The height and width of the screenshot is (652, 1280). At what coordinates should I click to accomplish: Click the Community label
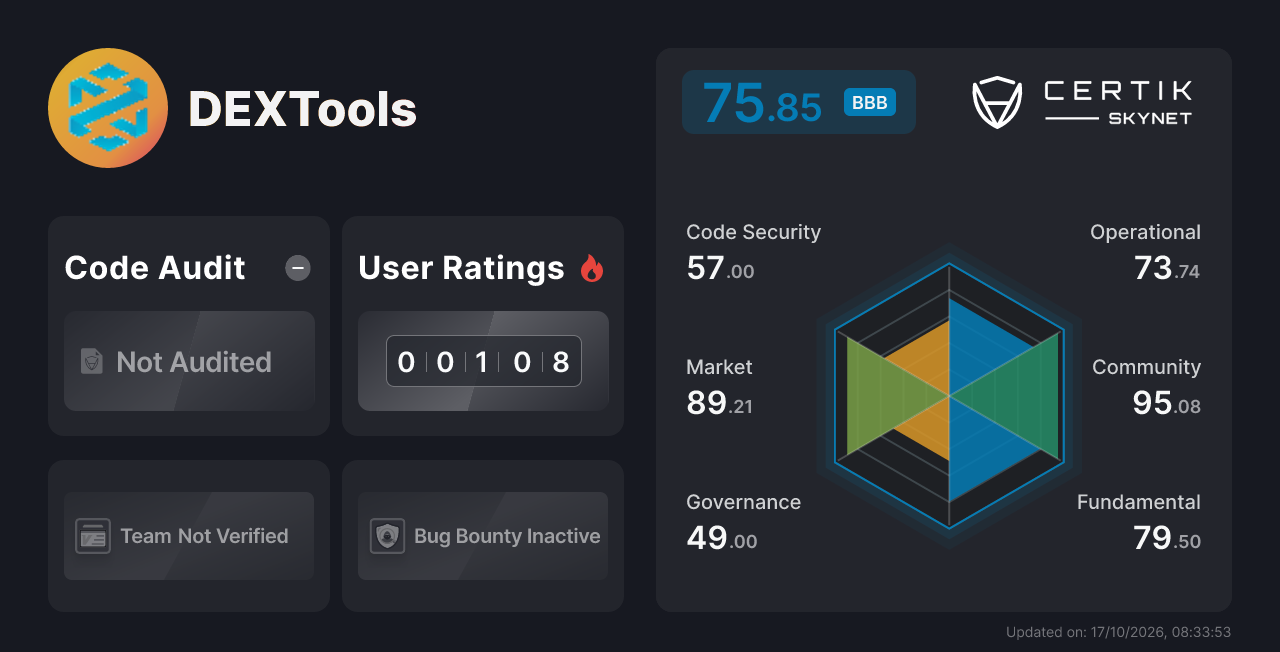(1146, 367)
